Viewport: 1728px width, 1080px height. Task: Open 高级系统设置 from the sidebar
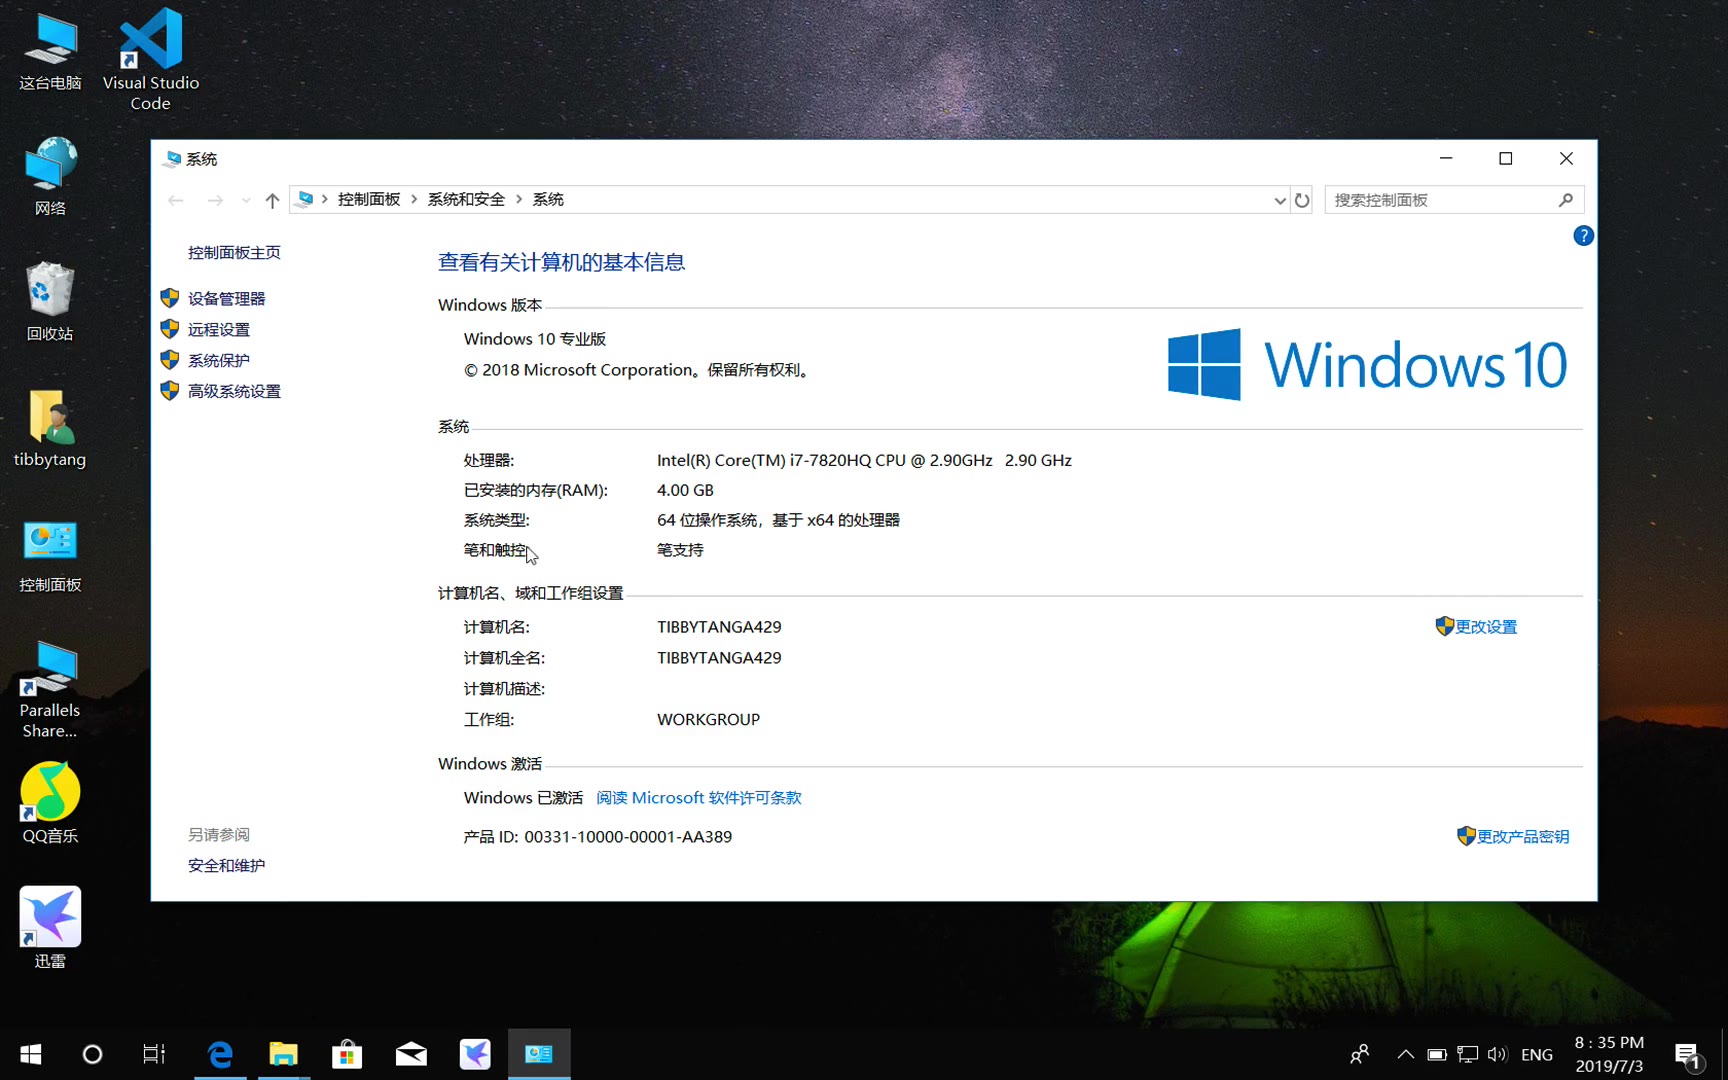point(234,392)
